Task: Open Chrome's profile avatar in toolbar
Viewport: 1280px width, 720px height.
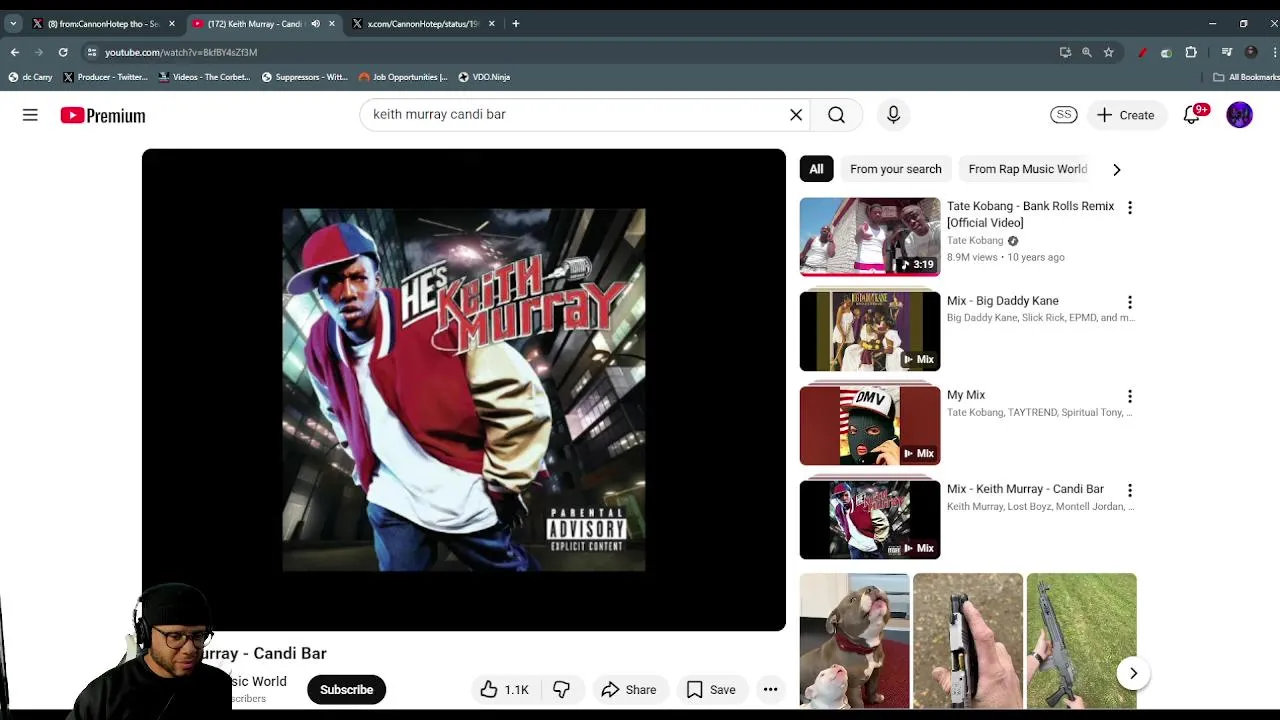Action: click(x=1251, y=52)
